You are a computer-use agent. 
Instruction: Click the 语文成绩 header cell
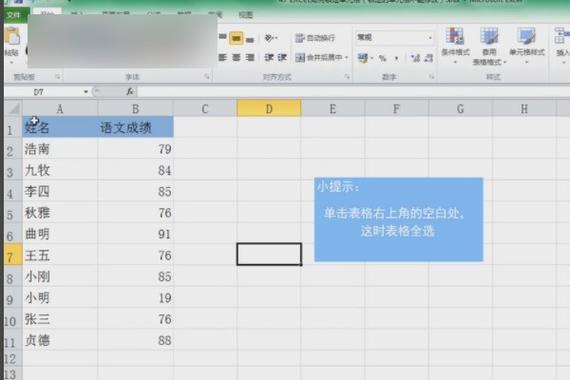click(x=136, y=127)
